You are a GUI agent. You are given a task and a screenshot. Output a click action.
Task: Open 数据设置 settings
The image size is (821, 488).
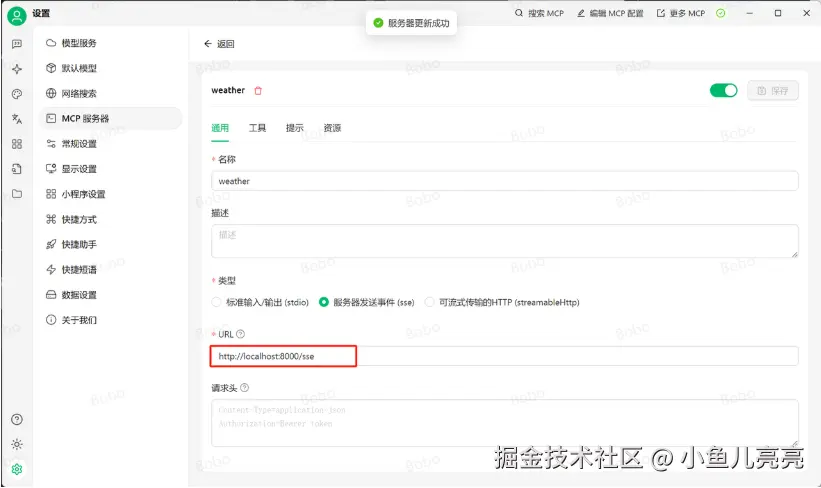click(x=110, y=295)
